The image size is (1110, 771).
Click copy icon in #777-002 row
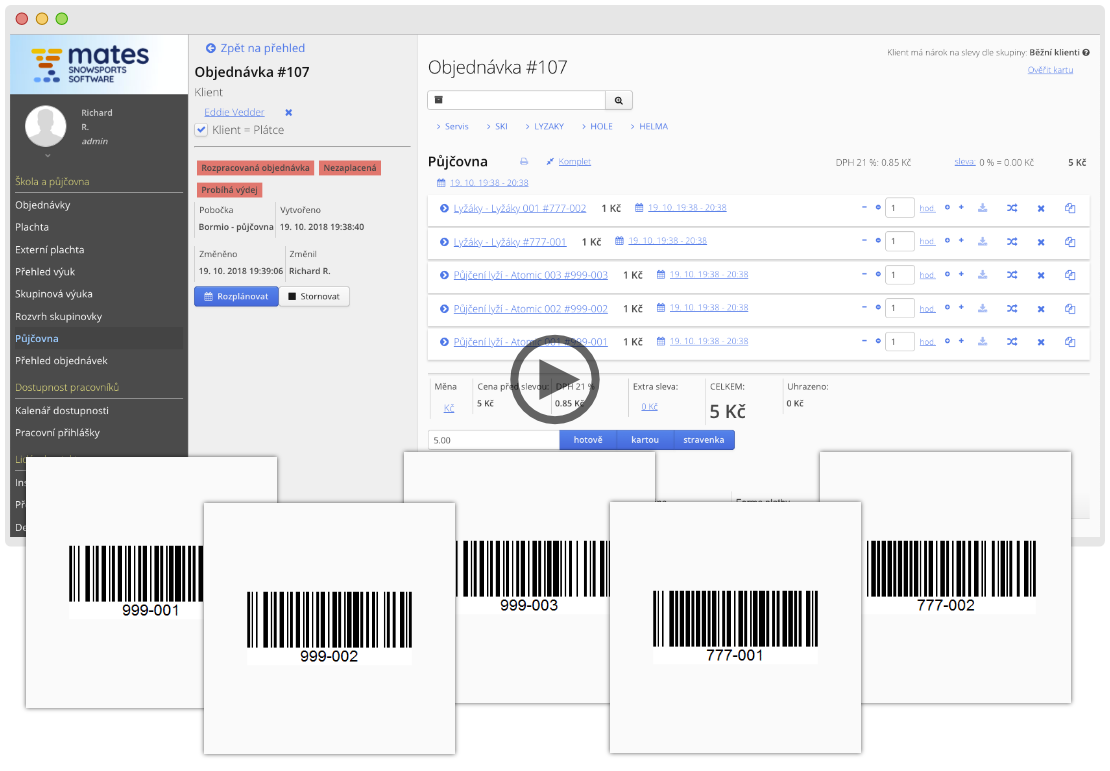pos(1070,208)
